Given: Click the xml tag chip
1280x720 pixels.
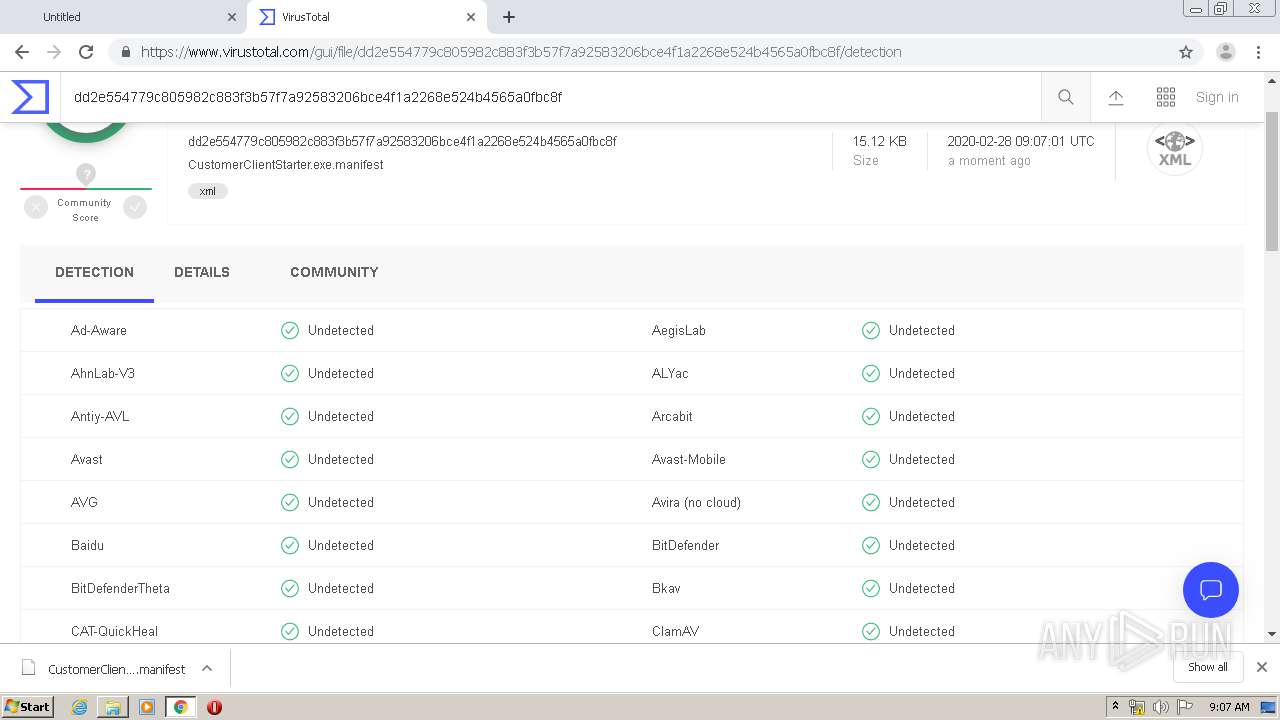Looking at the screenshot, I should 207,191.
